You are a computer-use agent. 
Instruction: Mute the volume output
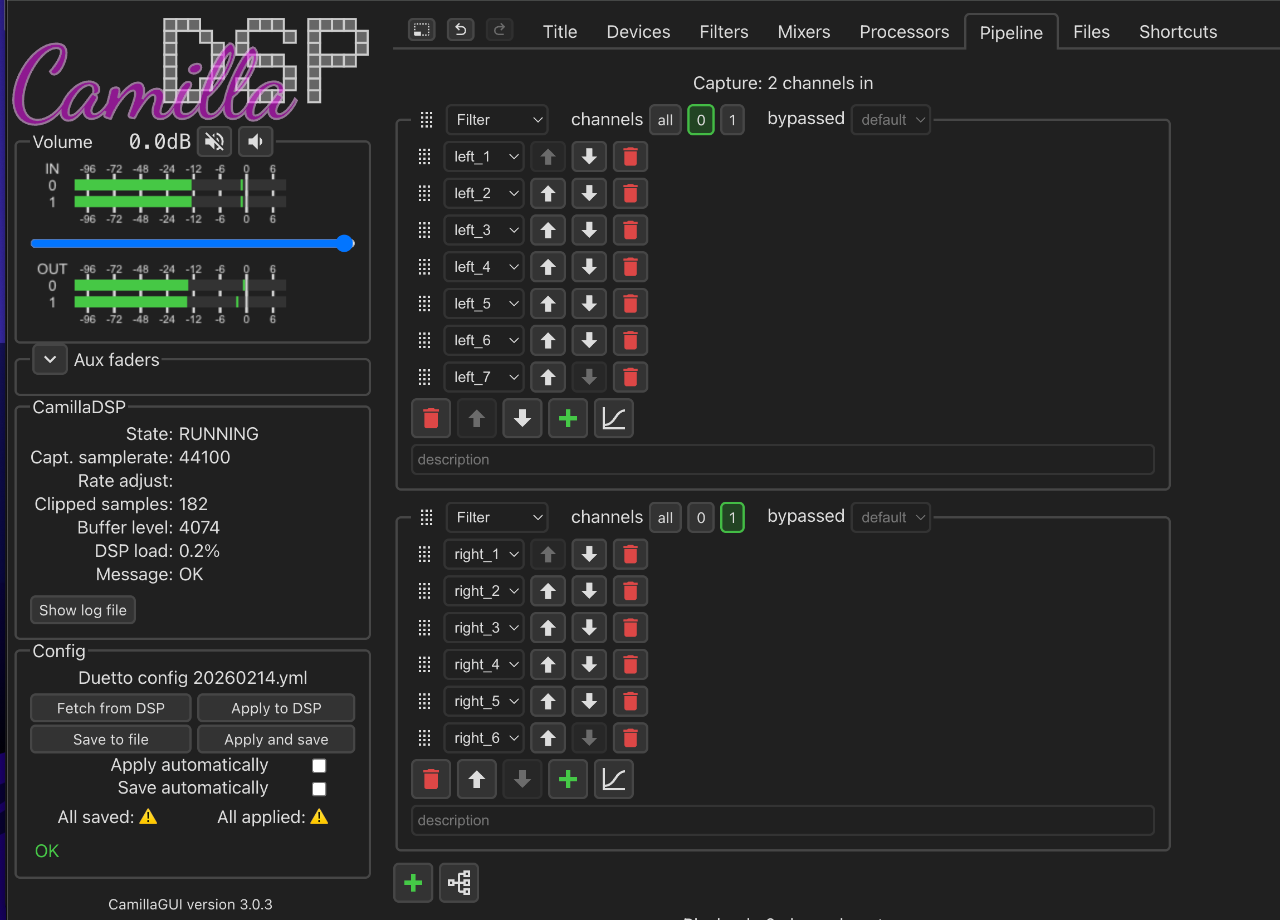[214, 141]
